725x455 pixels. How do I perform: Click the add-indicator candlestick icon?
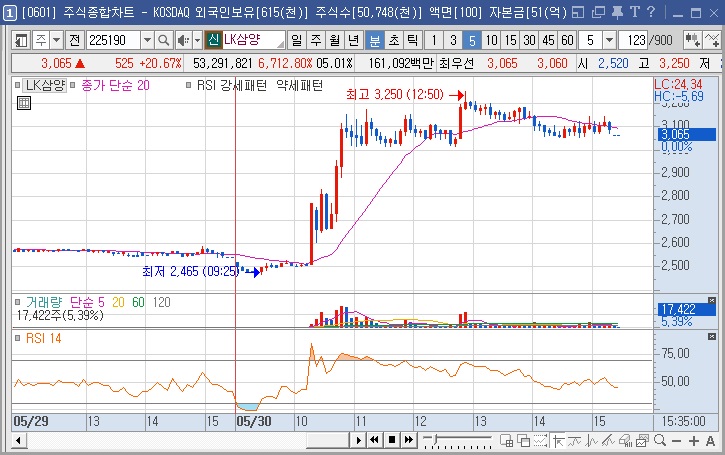coord(693,40)
